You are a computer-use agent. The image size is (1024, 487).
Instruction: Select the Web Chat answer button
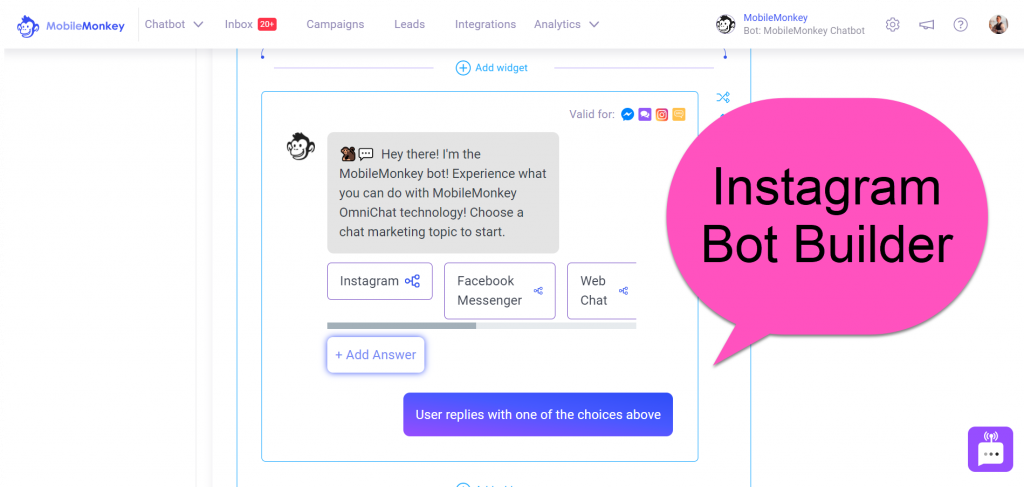point(601,291)
